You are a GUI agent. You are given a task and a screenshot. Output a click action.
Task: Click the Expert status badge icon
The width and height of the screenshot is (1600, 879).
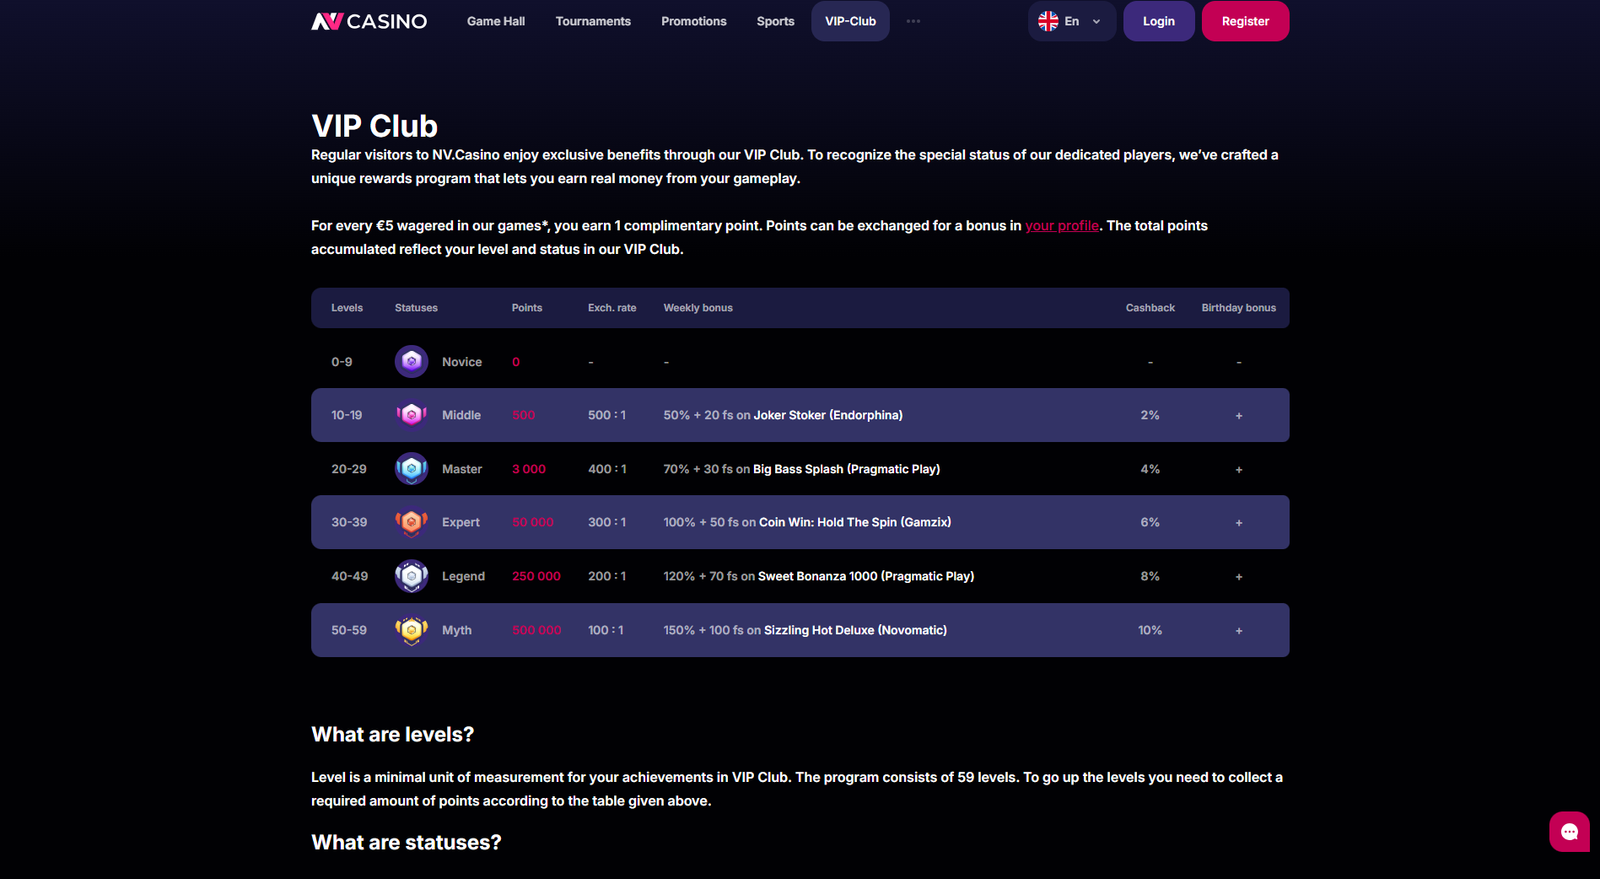(x=411, y=522)
